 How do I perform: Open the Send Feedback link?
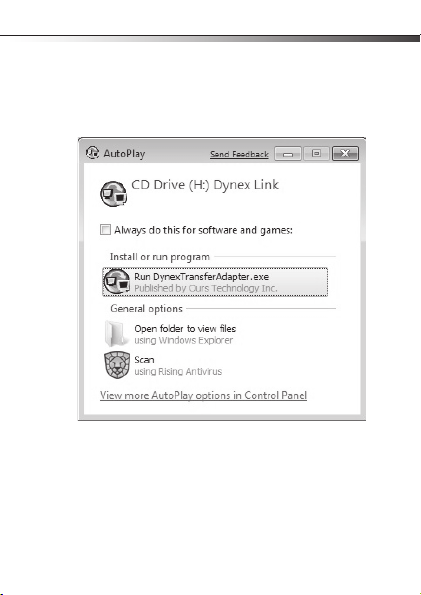coord(239,154)
